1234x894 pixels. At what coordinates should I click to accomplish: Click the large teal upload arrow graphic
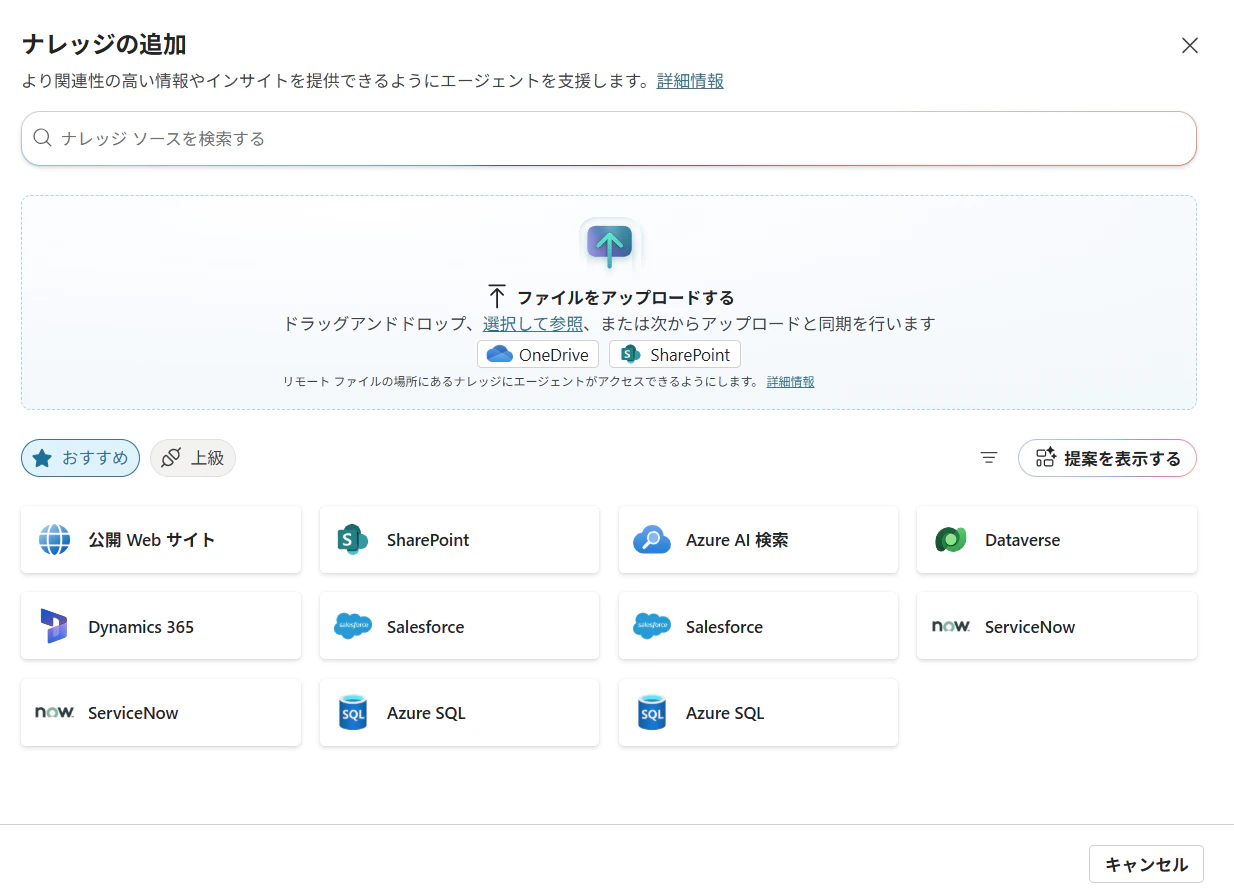pyautogui.click(x=610, y=244)
